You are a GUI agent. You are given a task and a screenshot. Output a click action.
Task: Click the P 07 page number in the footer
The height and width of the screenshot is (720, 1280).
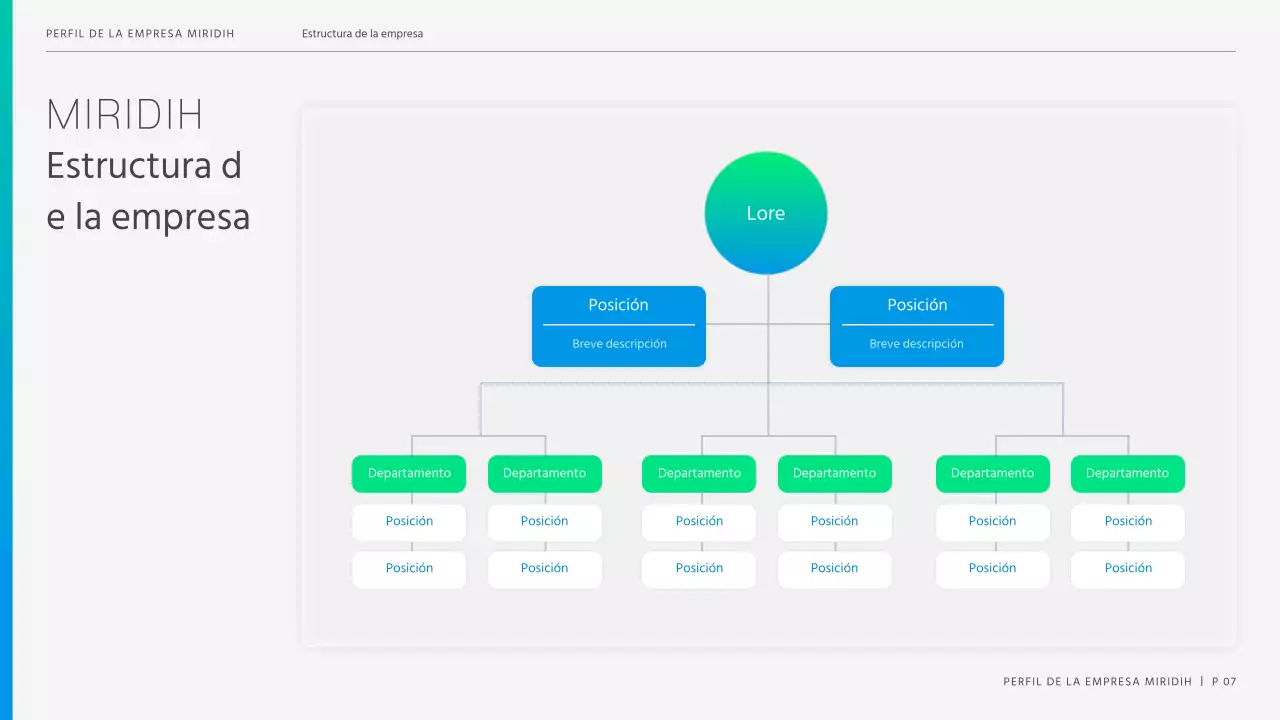click(1224, 682)
